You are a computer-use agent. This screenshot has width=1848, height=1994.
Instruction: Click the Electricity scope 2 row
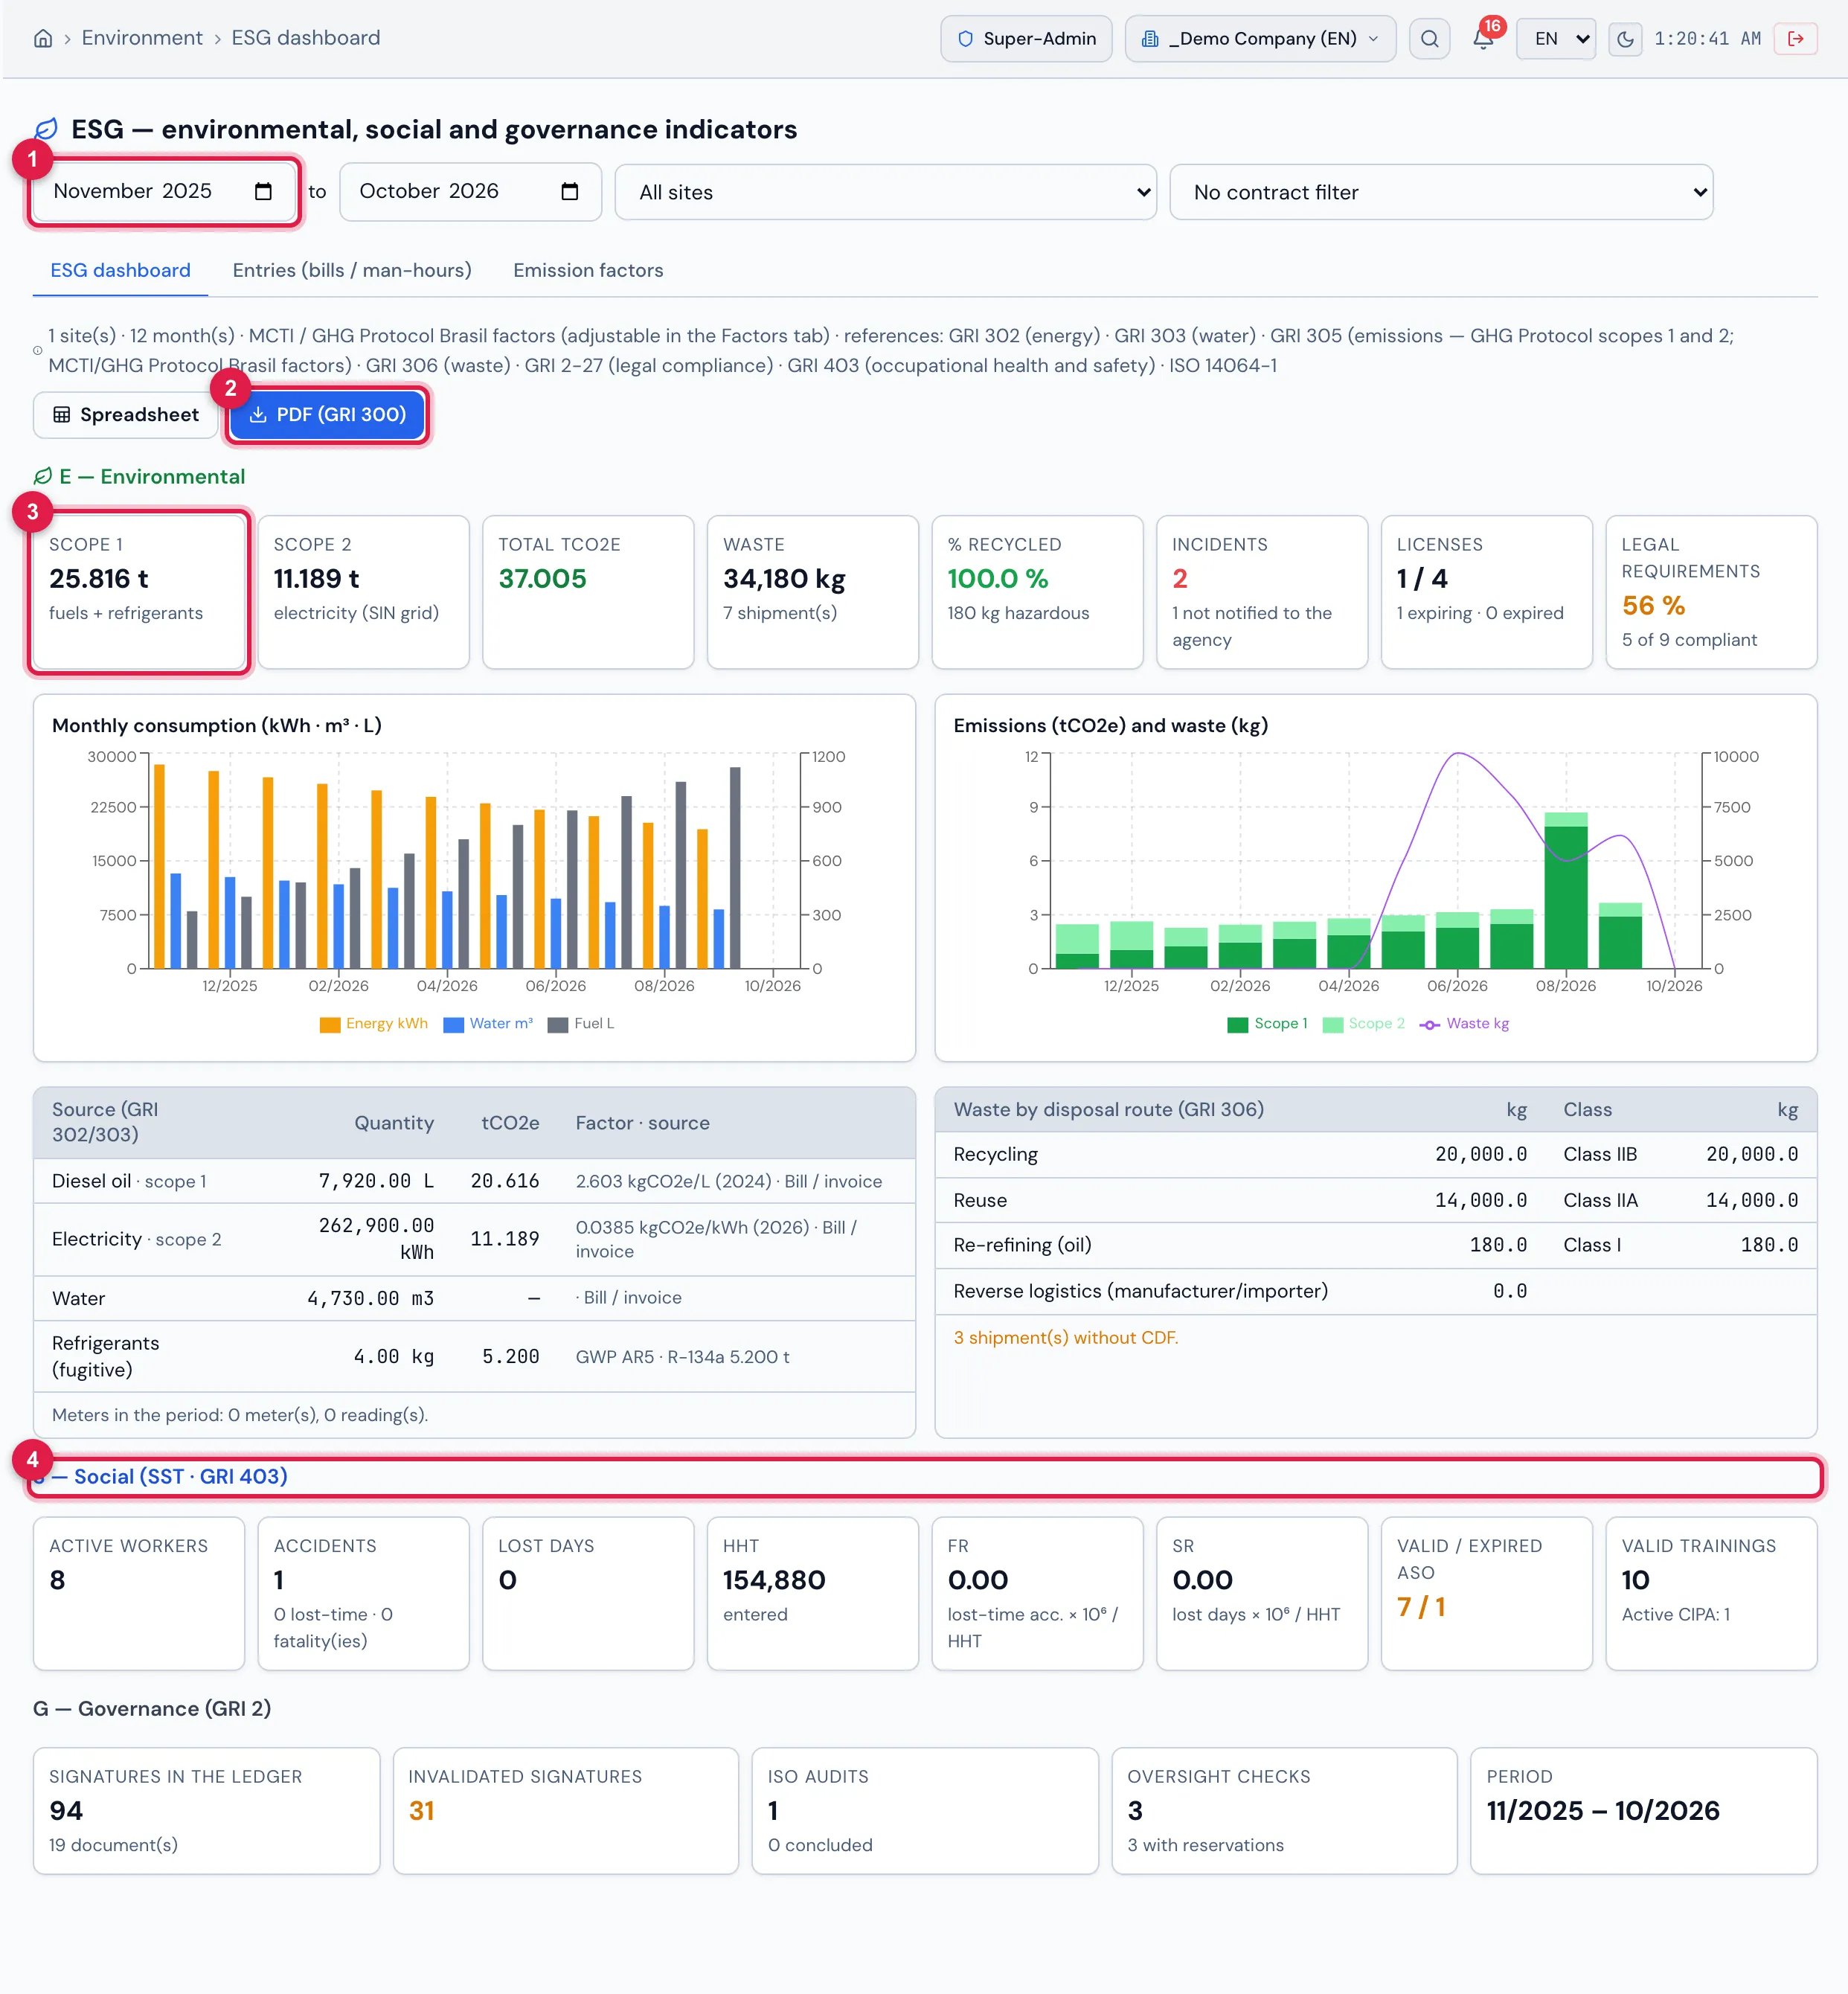pos(474,1239)
